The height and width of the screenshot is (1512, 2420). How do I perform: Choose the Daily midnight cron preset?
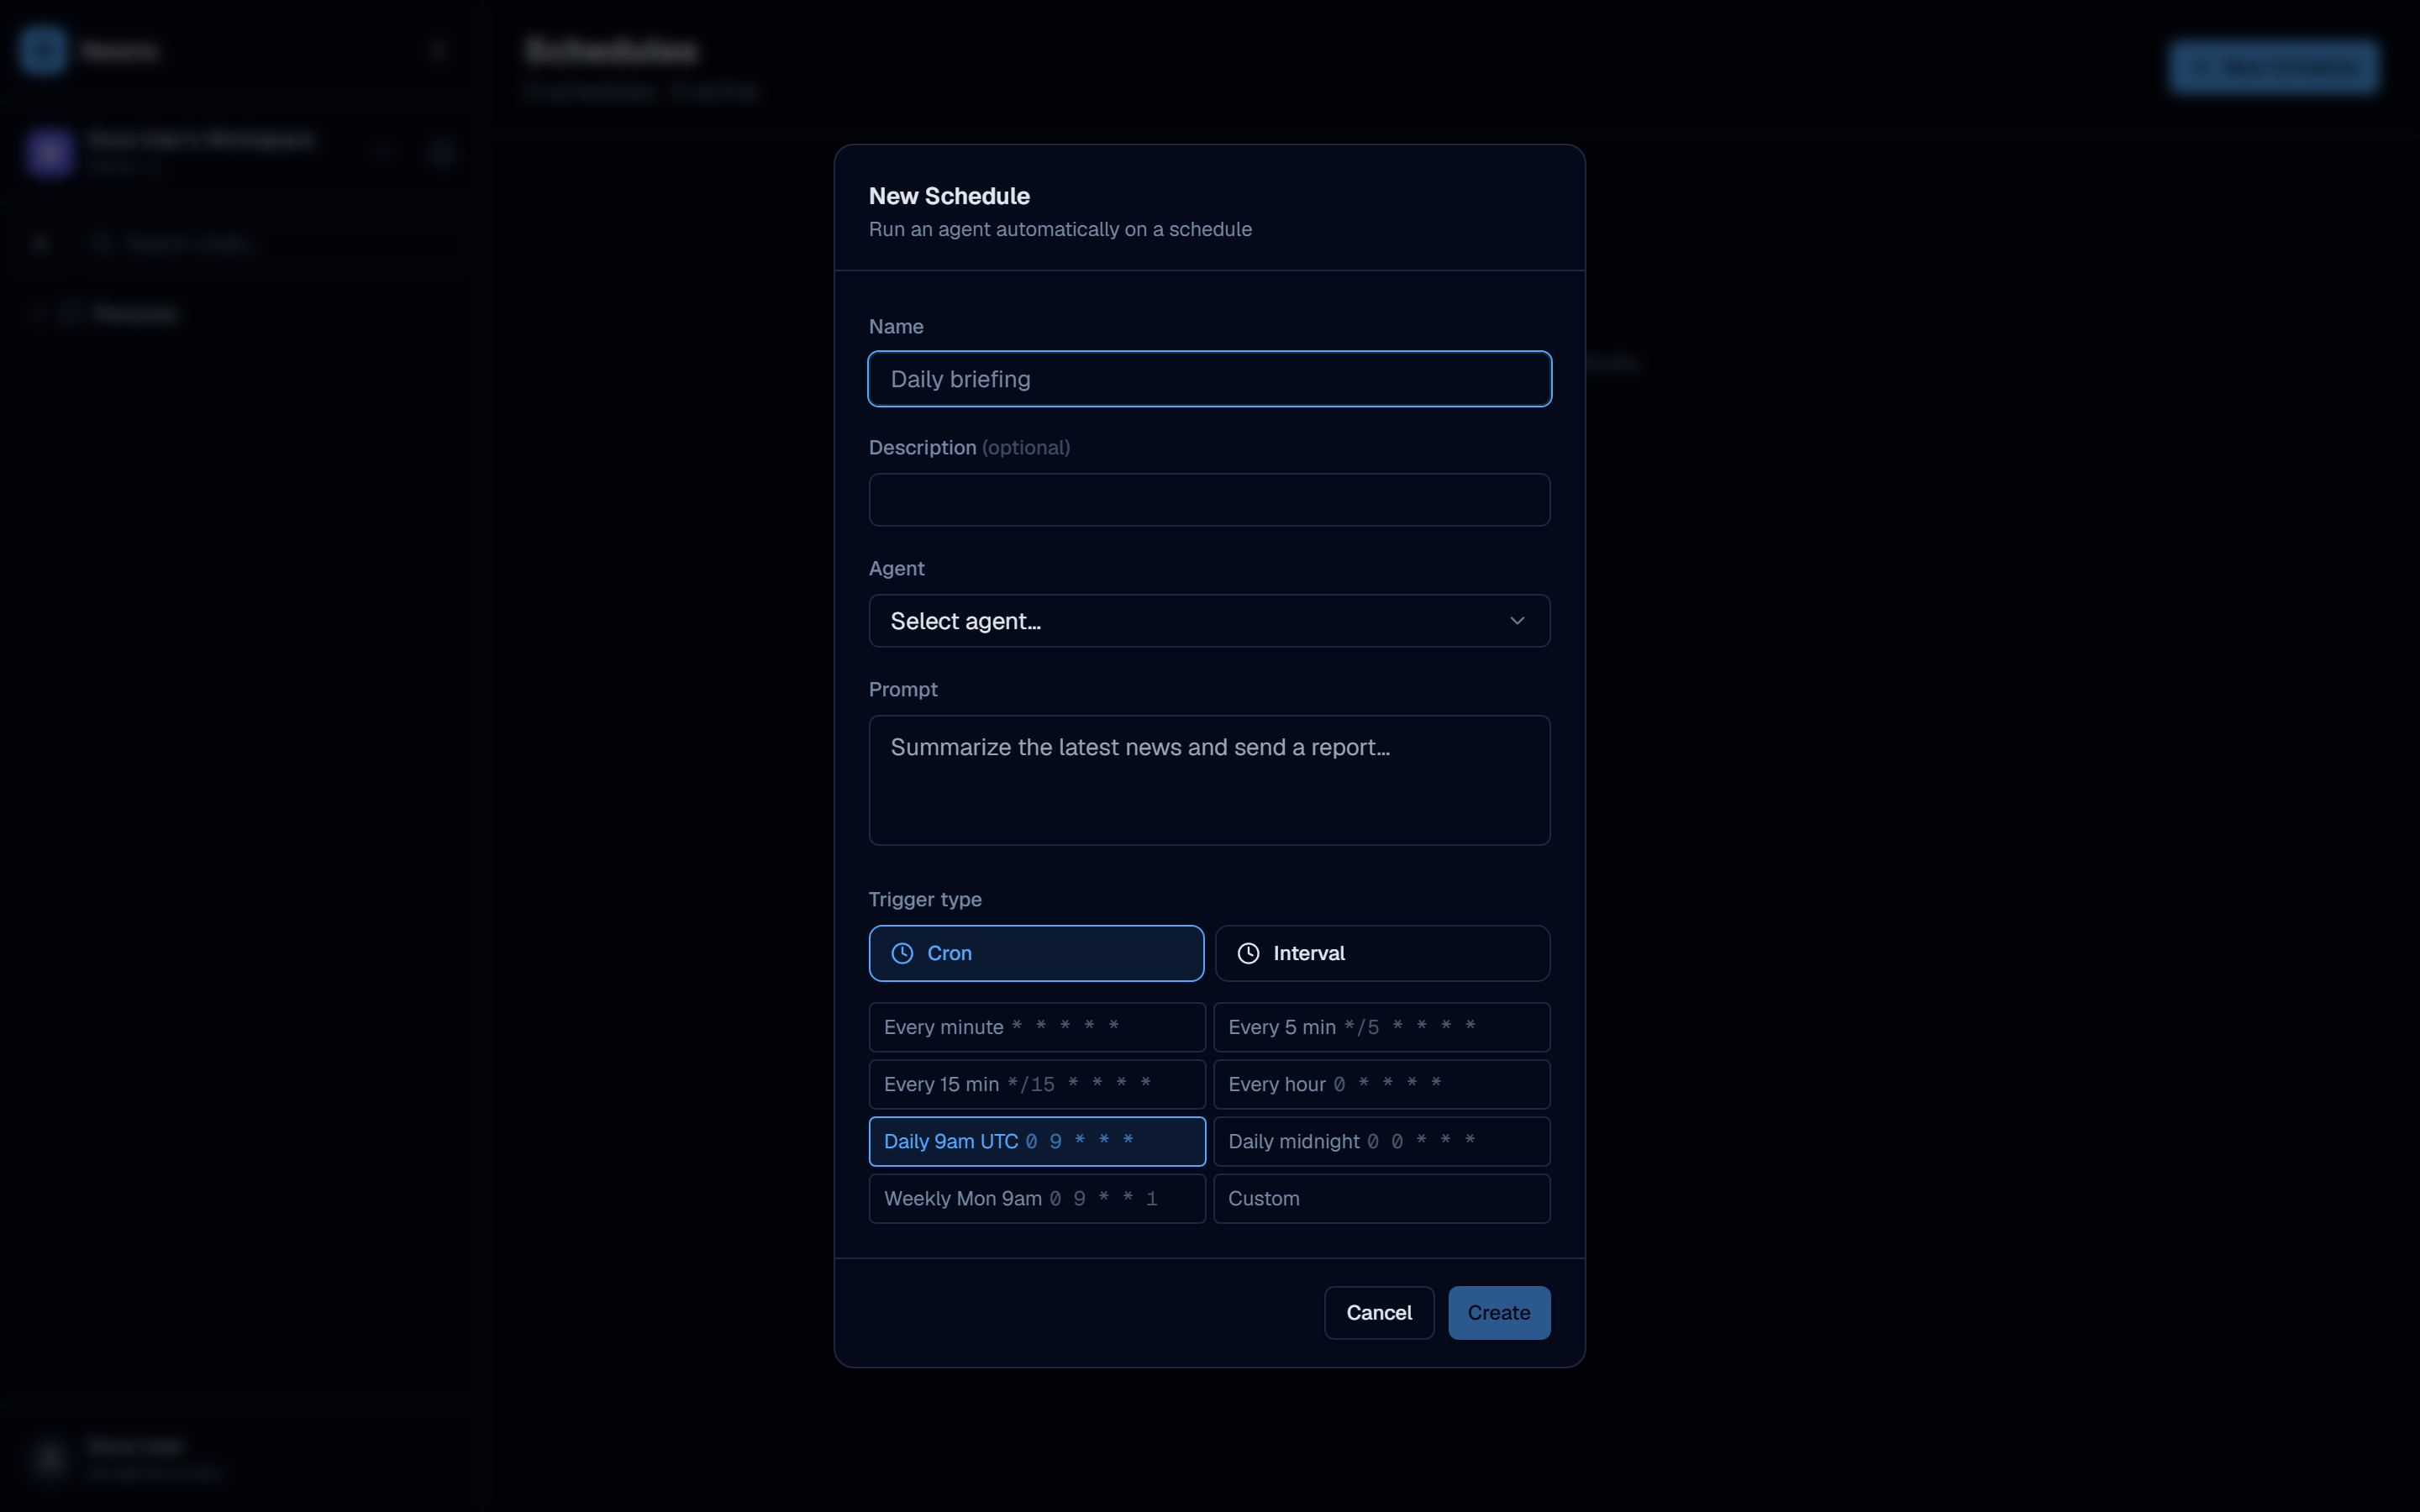click(1382, 1141)
